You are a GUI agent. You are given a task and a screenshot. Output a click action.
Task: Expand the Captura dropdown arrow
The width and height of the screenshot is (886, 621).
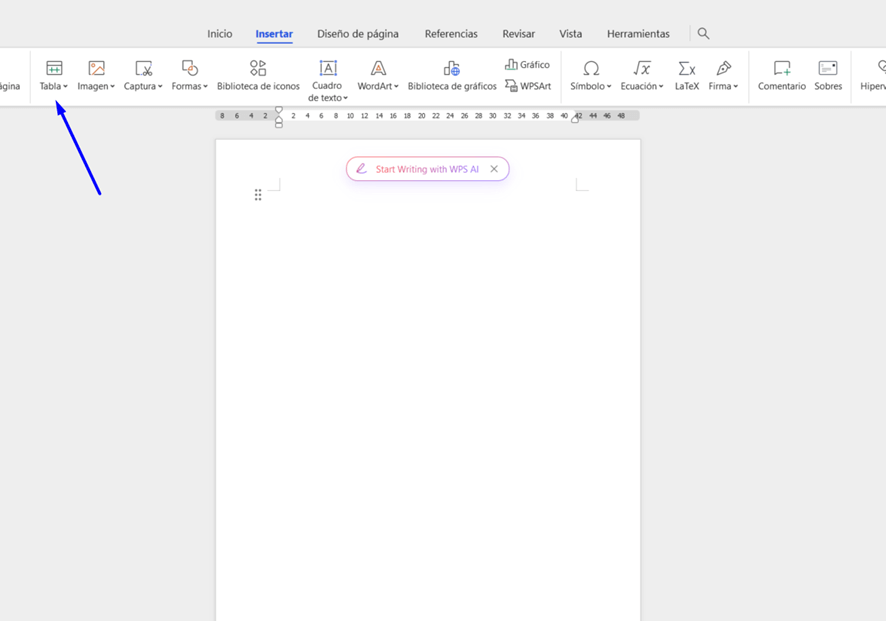coord(160,87)
